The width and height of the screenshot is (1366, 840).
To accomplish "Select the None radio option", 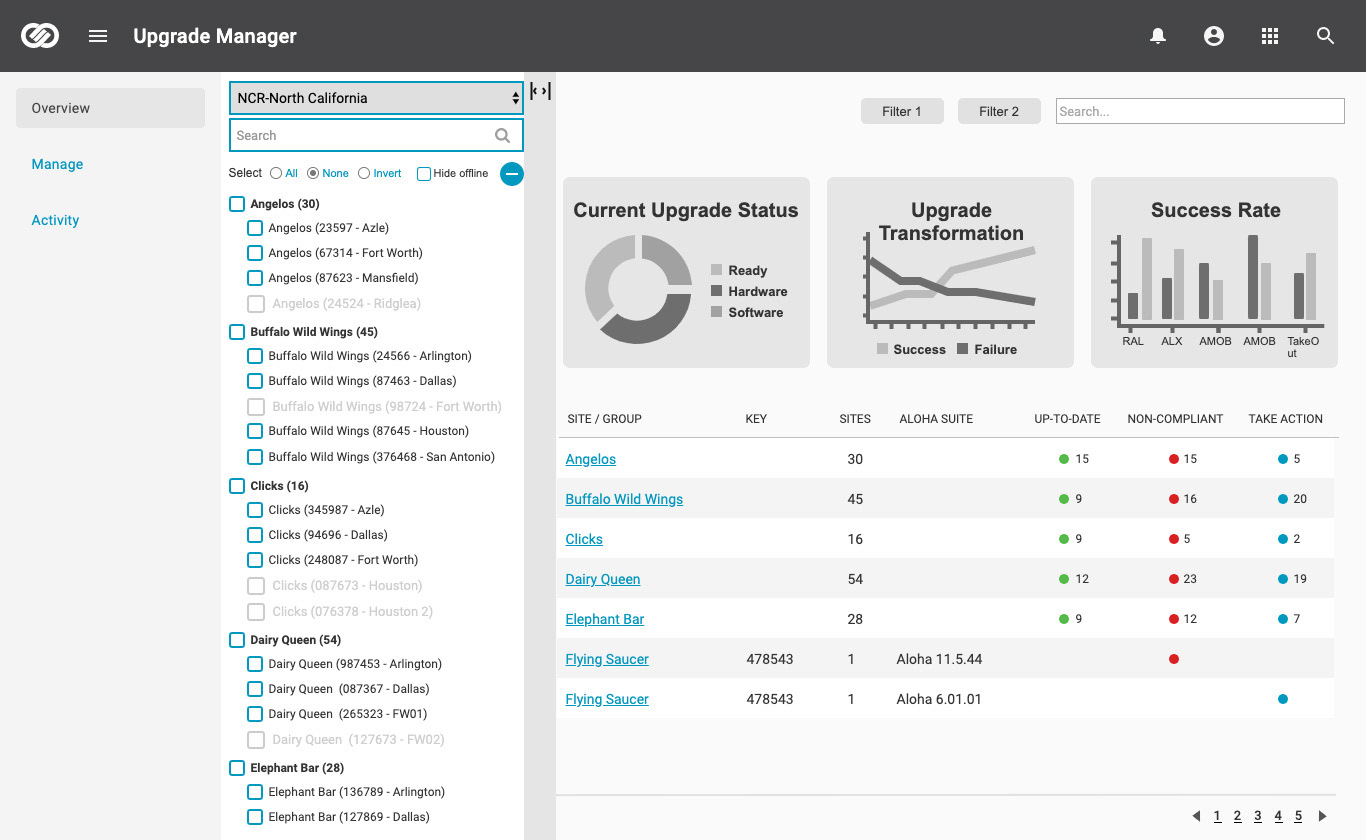I will coord(313,173).
